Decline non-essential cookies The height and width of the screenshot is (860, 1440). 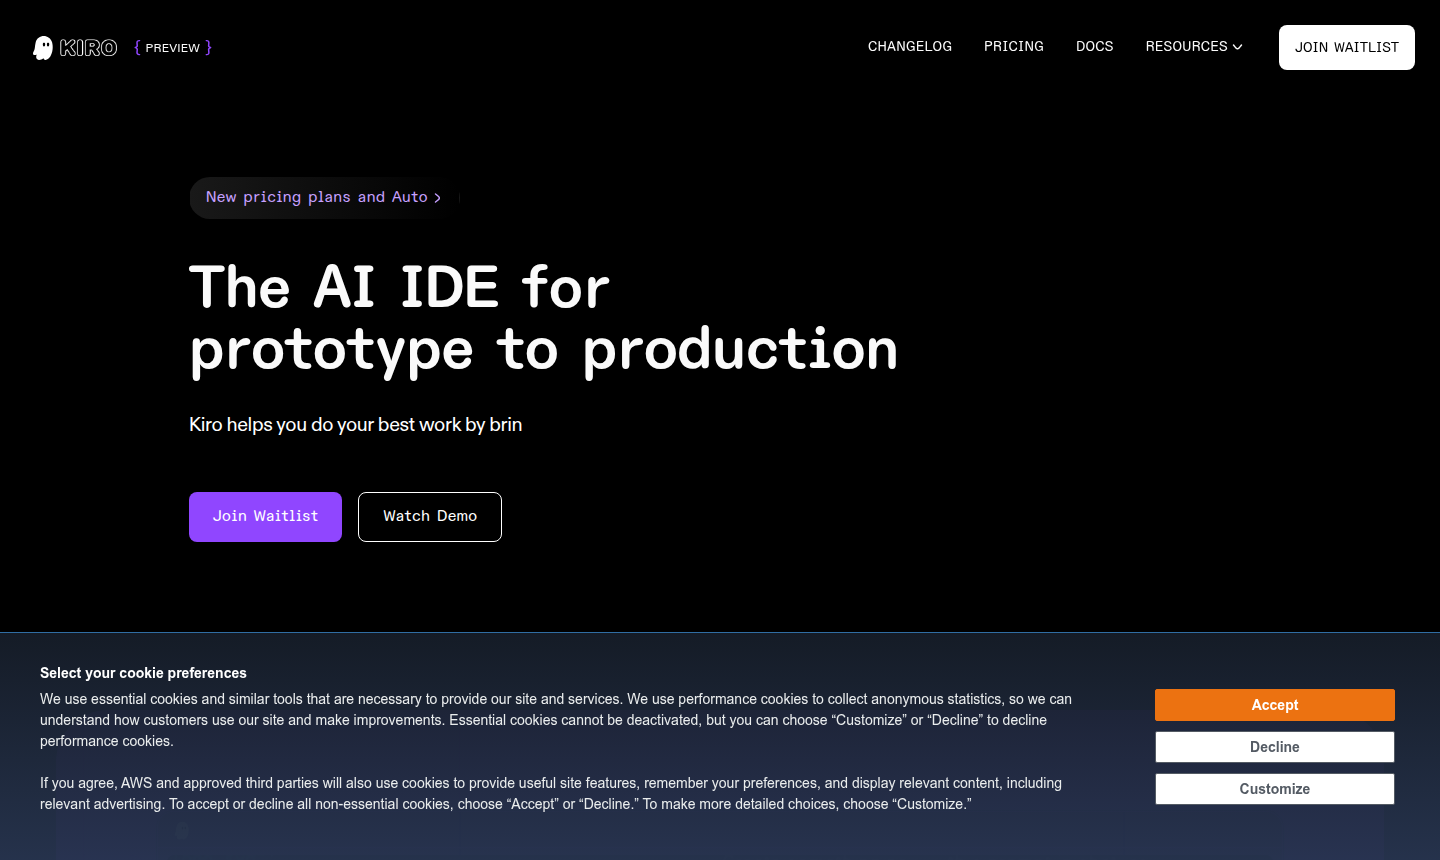tap(1274, 747)
